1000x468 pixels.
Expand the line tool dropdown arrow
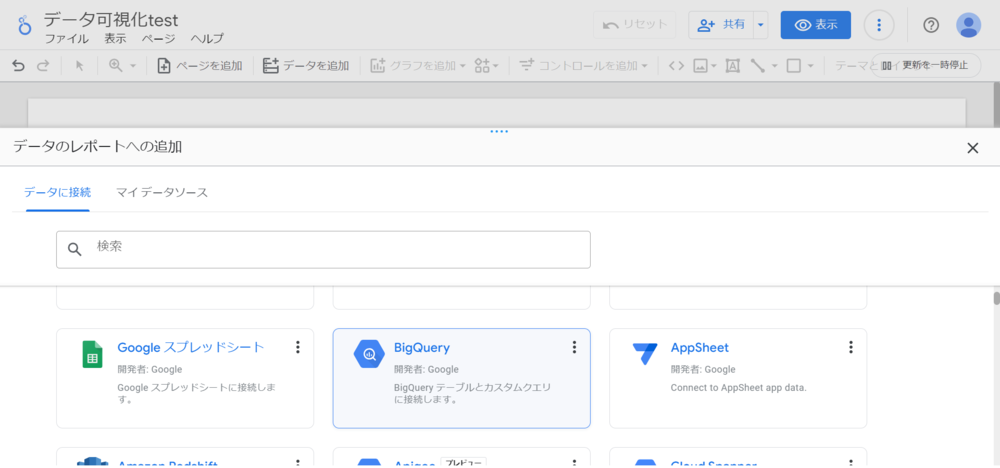pyautogui.click(x=774, y=66)
